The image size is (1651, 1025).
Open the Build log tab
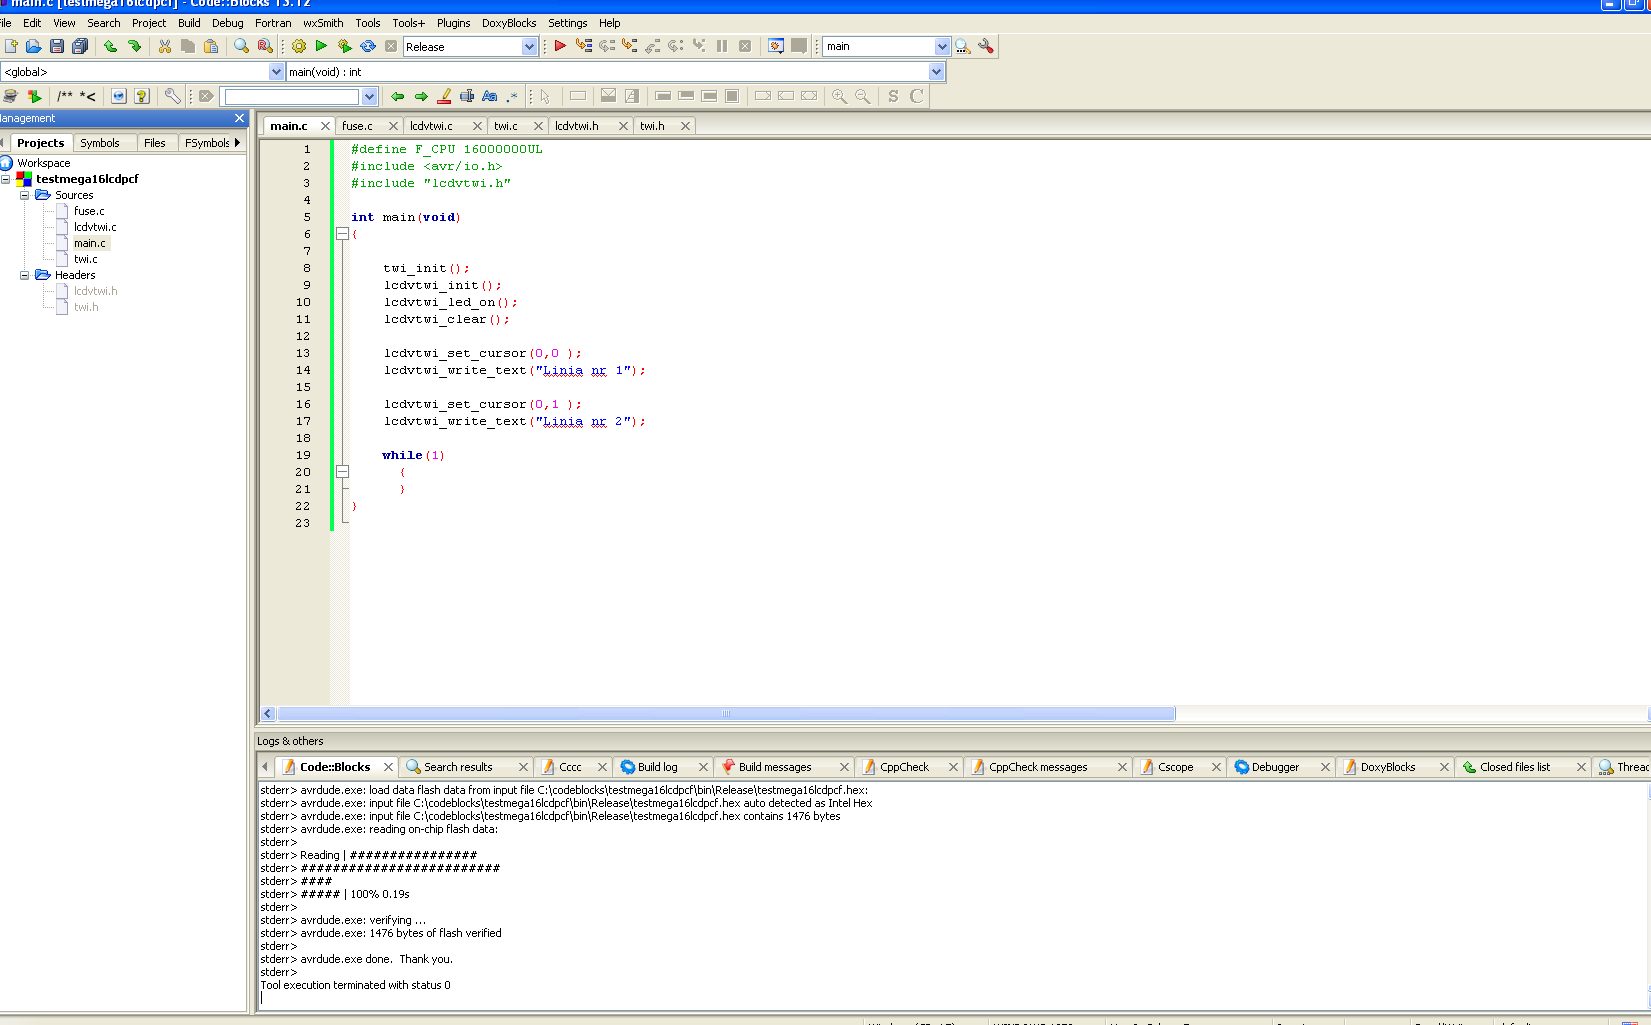(x=657, y=767)
